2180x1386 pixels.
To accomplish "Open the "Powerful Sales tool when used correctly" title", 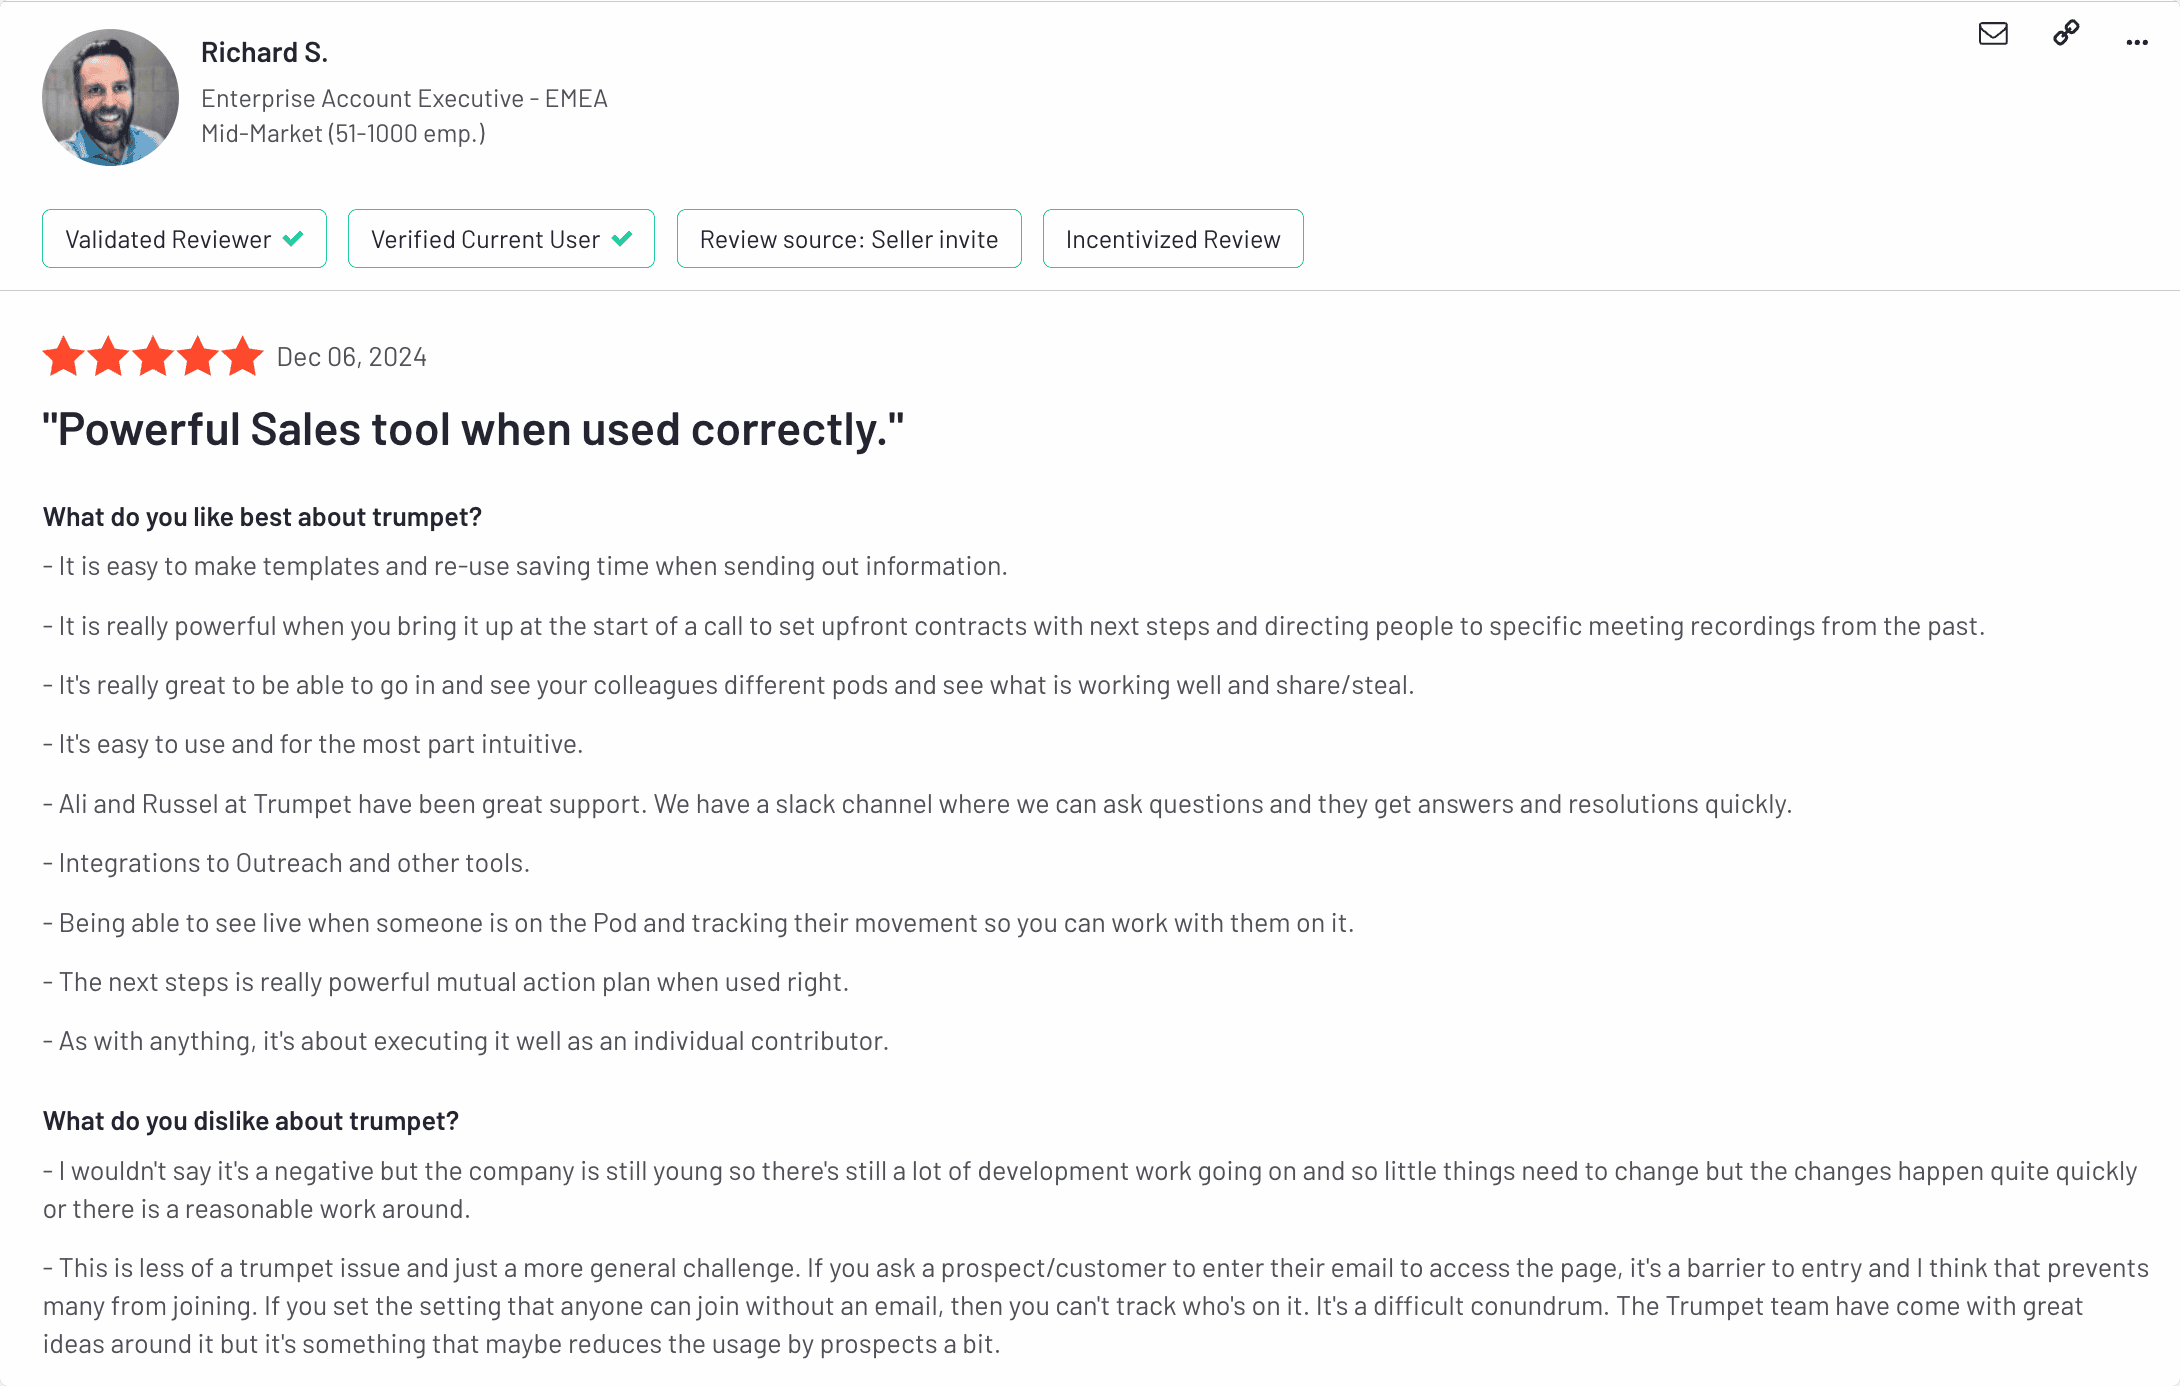I will point(473,430).
